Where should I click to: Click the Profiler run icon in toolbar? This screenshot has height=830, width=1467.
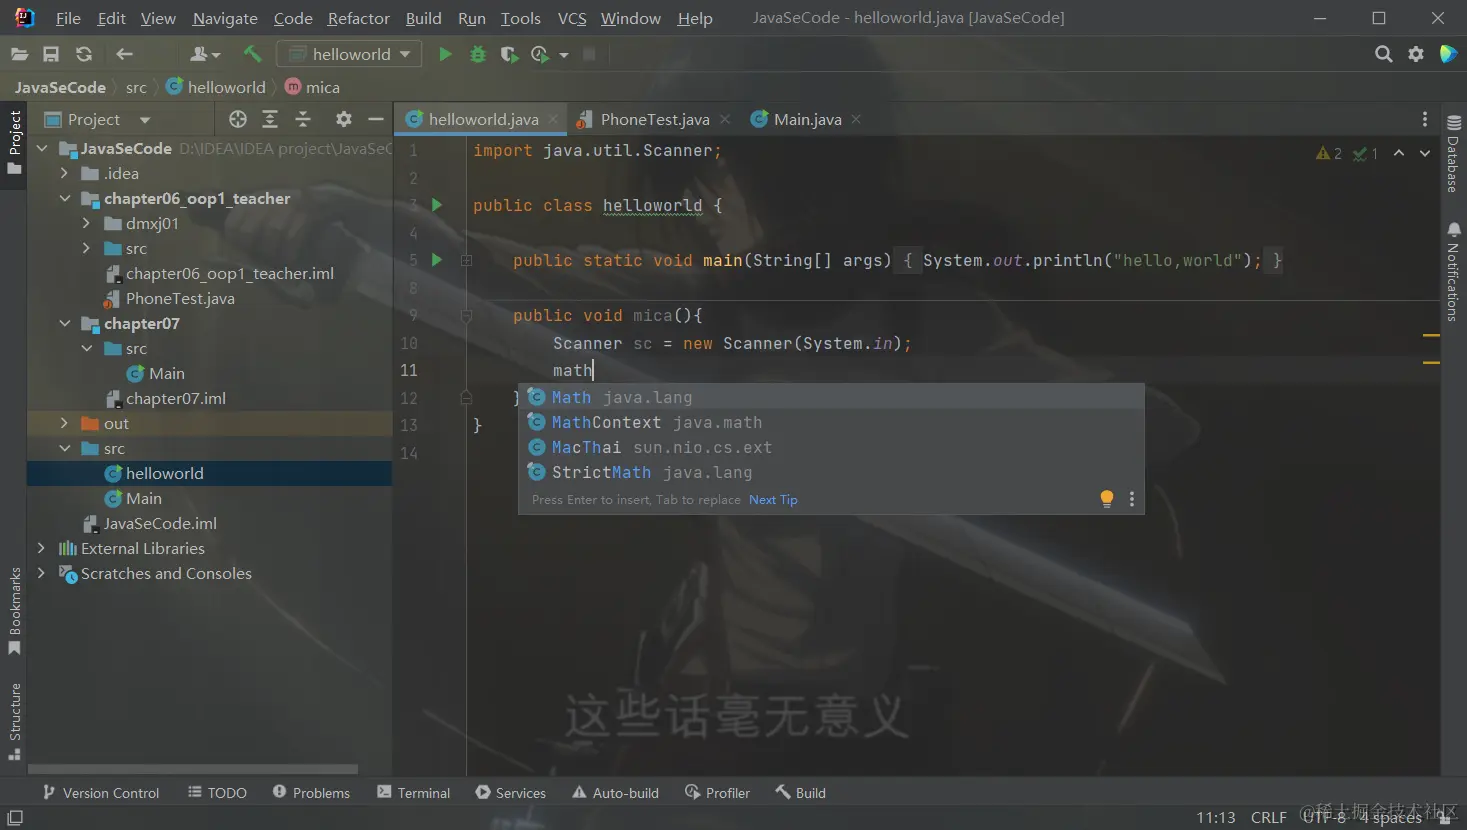pyautogui.click(x=540, y=54)
